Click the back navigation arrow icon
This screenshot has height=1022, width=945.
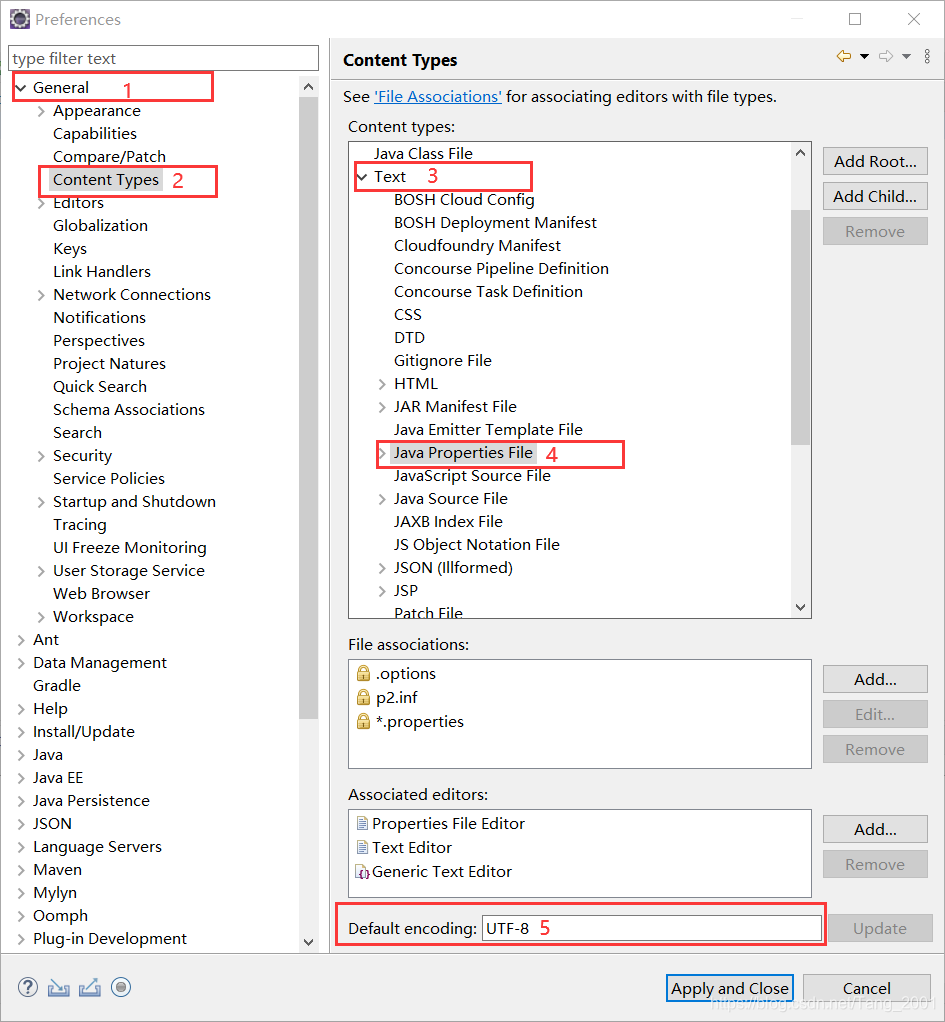[x=843, y=57]
